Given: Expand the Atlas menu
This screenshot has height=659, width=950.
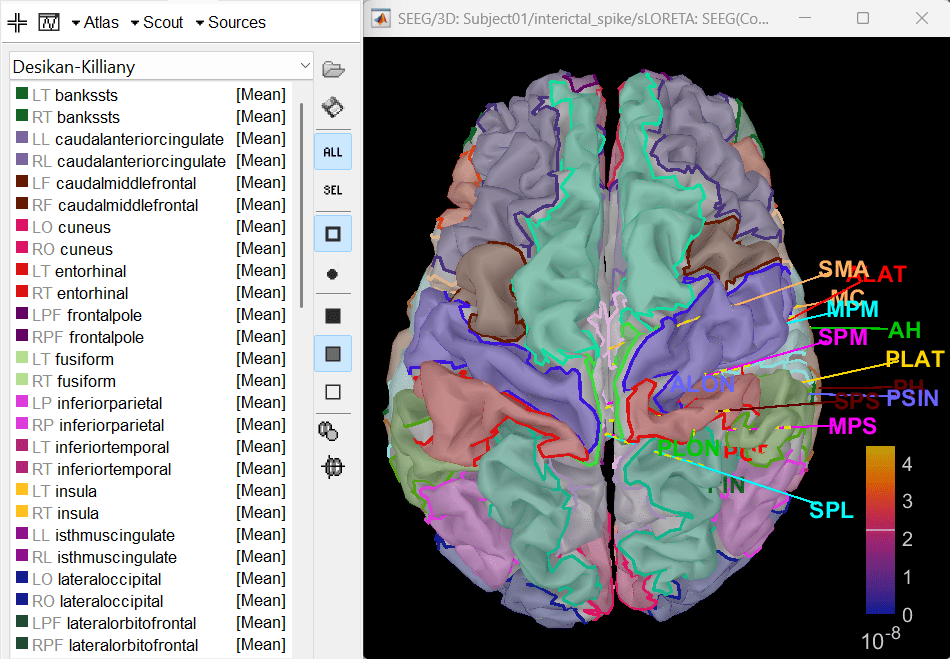Looking at the screenshot, I should (95, 22).
